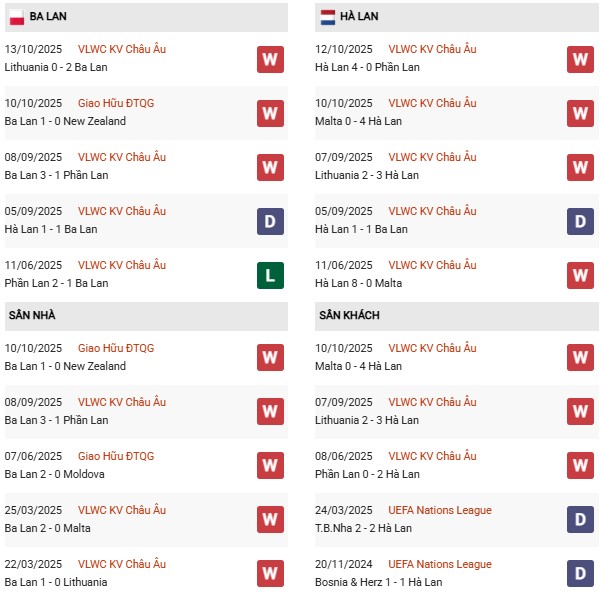Viewport: 600px width, 594px height.
Task: Click W badge for Ba Lan 2 - 0 Moldova
Action: coord(269,466)
